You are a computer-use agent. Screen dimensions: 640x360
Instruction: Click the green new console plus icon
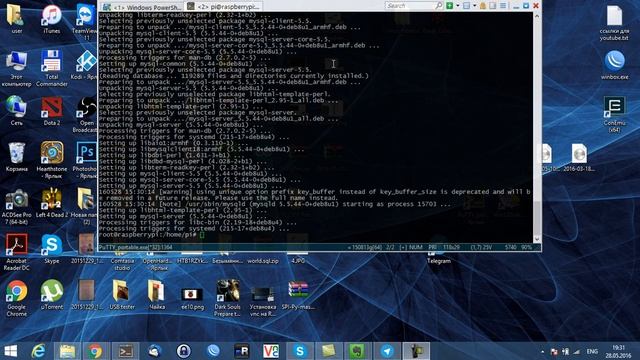tap(449, 6)
